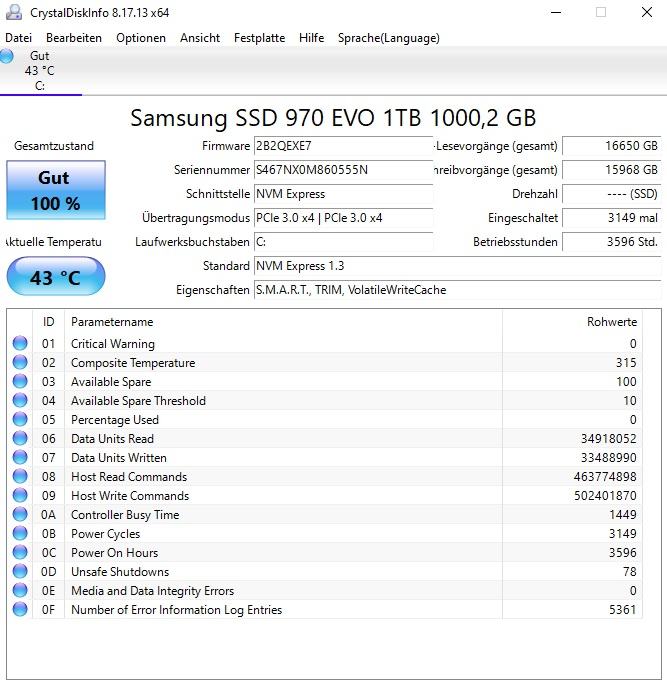
Task: Click the status orb for Host Read Commands
Action: [20, 476]
